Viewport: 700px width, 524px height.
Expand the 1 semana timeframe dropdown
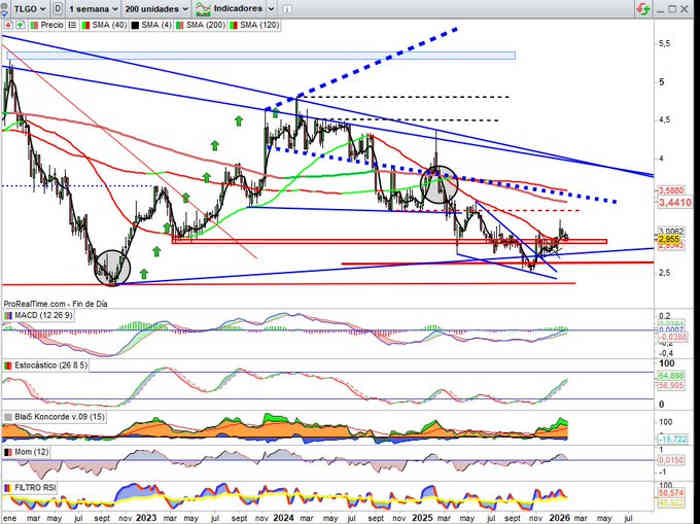tap(95, 8)
